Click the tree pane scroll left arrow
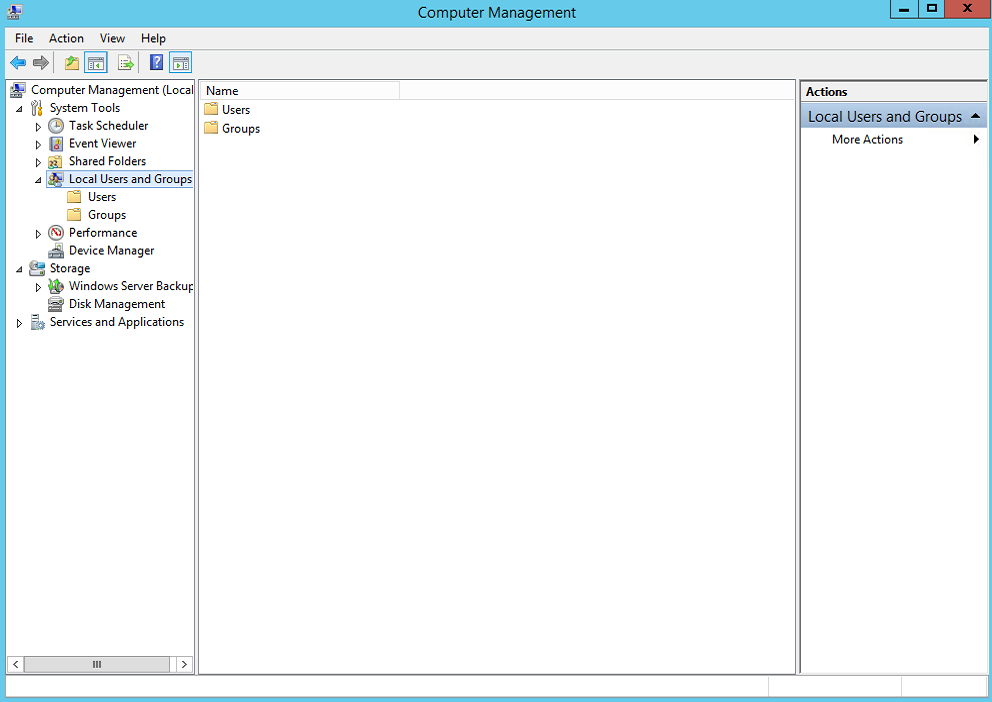The width and height of the screenshot is (992, 702). tap(15, 664)
